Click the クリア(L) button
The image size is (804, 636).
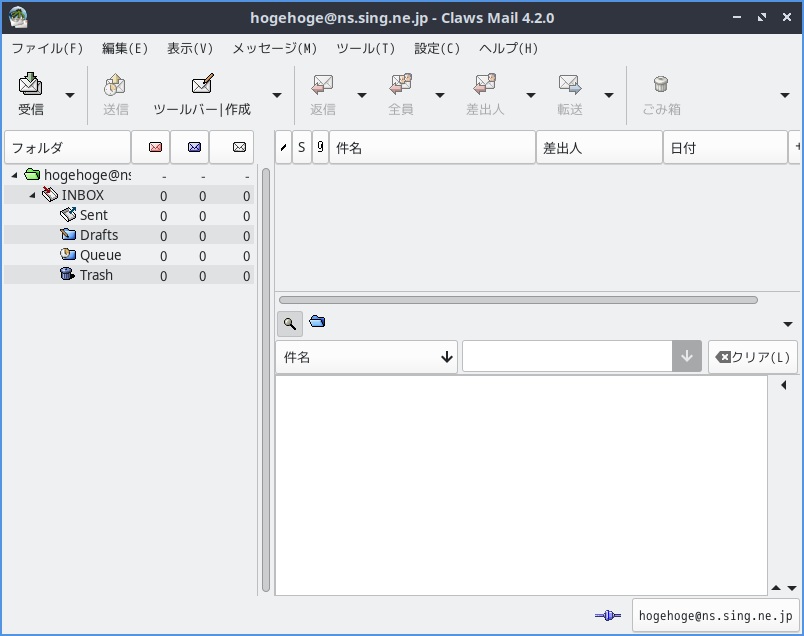coord(753,357)
